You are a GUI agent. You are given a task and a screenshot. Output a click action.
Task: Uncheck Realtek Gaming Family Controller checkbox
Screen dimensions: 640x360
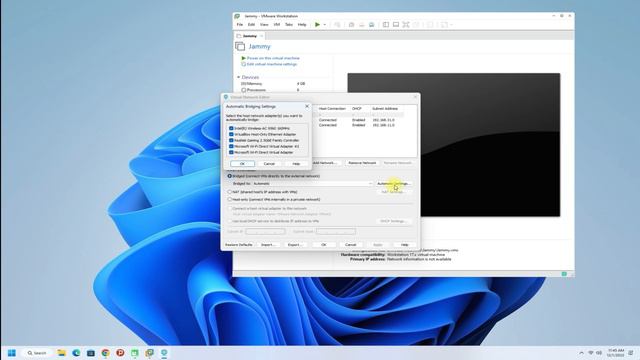[231, 140]
